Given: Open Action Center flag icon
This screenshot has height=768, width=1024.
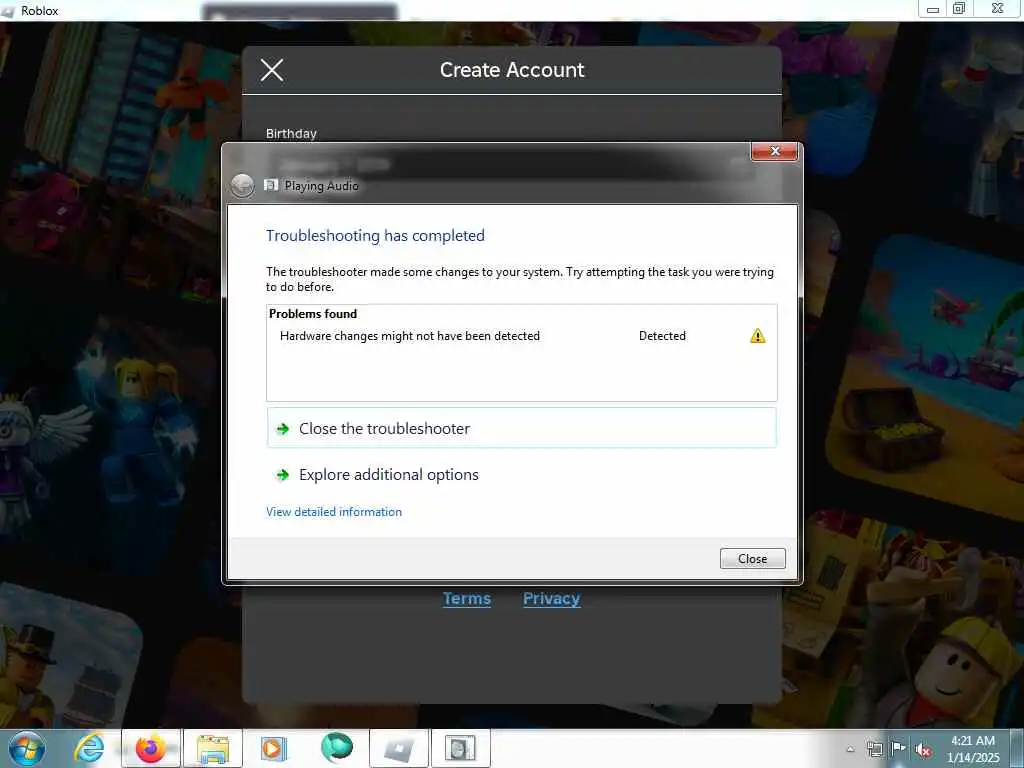Looking at the screenshot, I should coord(898,749).
